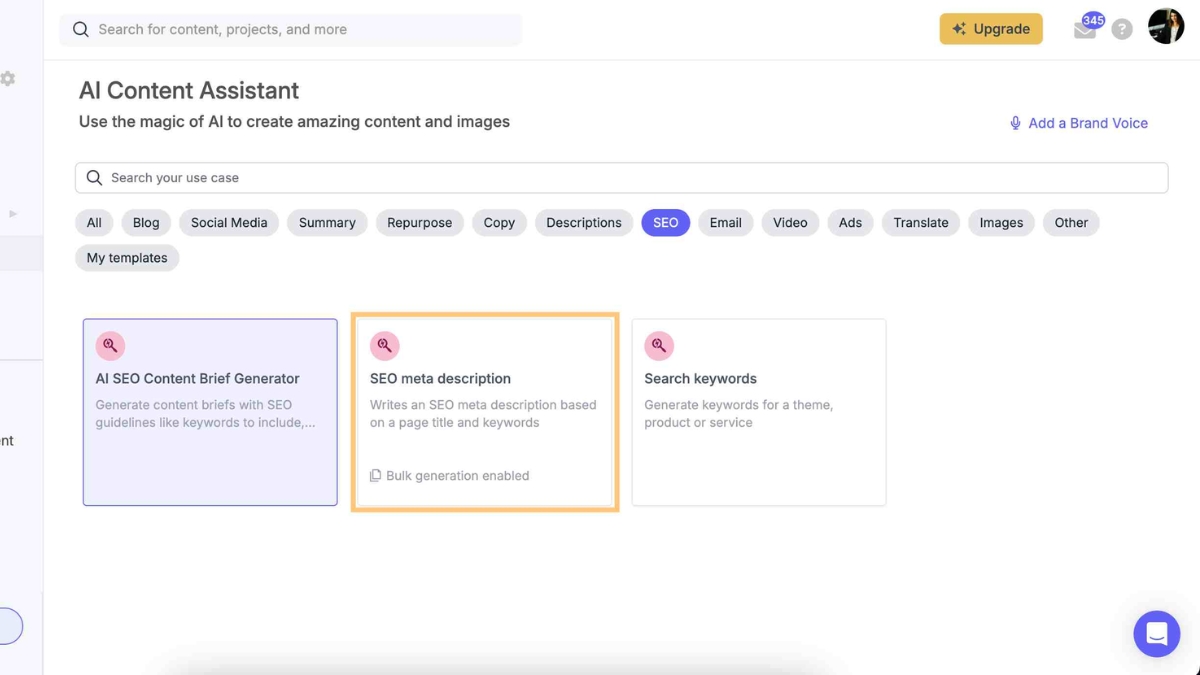Click the search magnifier in the top bar
Screen dimensions: 1200x675
point(80,29)
